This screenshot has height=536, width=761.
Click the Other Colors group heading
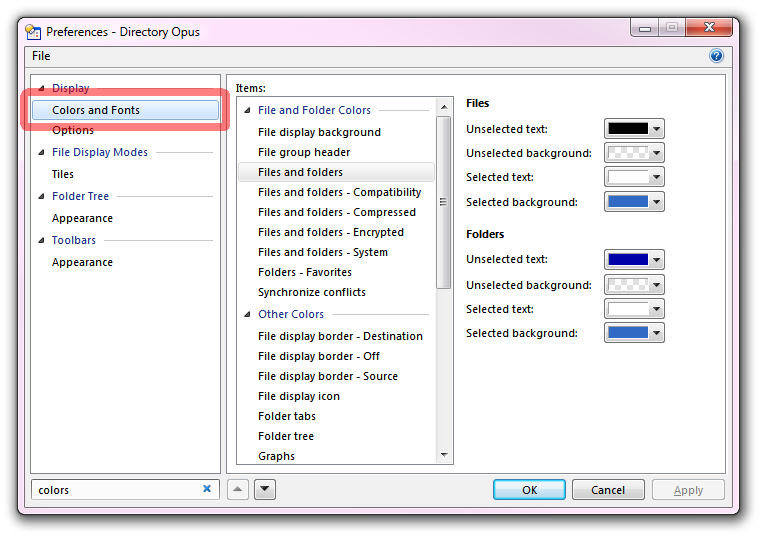coord(291,315)
